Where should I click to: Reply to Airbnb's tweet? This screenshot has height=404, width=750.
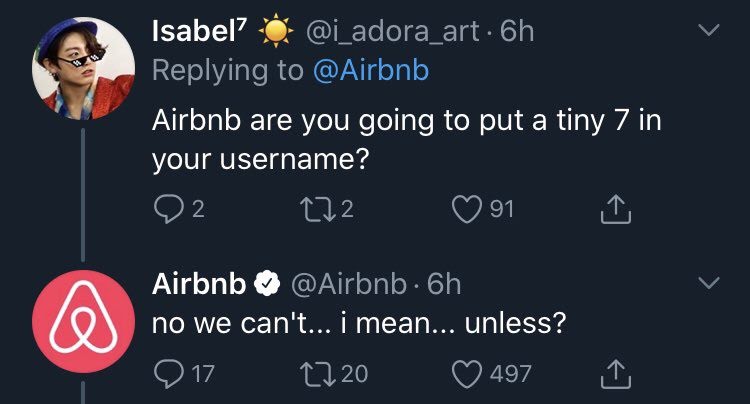click(165, 374)
